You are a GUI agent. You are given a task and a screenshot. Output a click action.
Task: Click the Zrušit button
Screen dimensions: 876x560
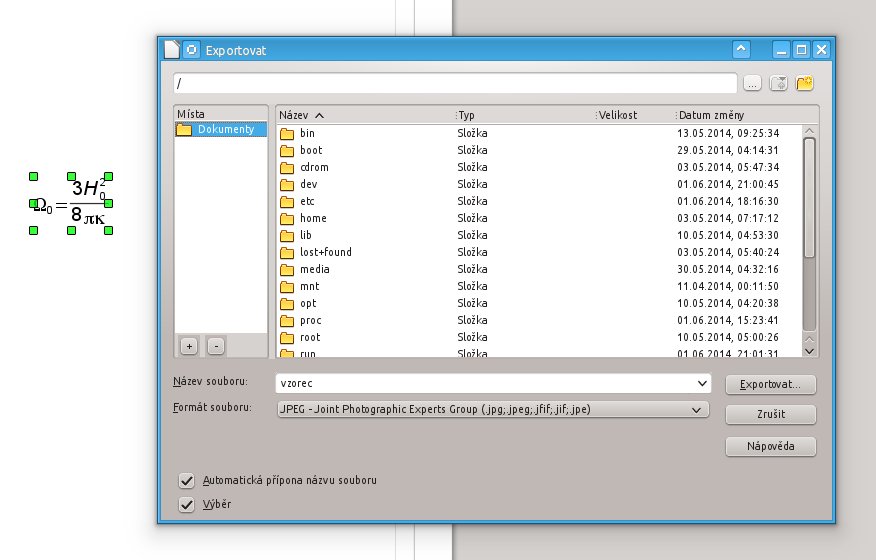coord(770,415)
